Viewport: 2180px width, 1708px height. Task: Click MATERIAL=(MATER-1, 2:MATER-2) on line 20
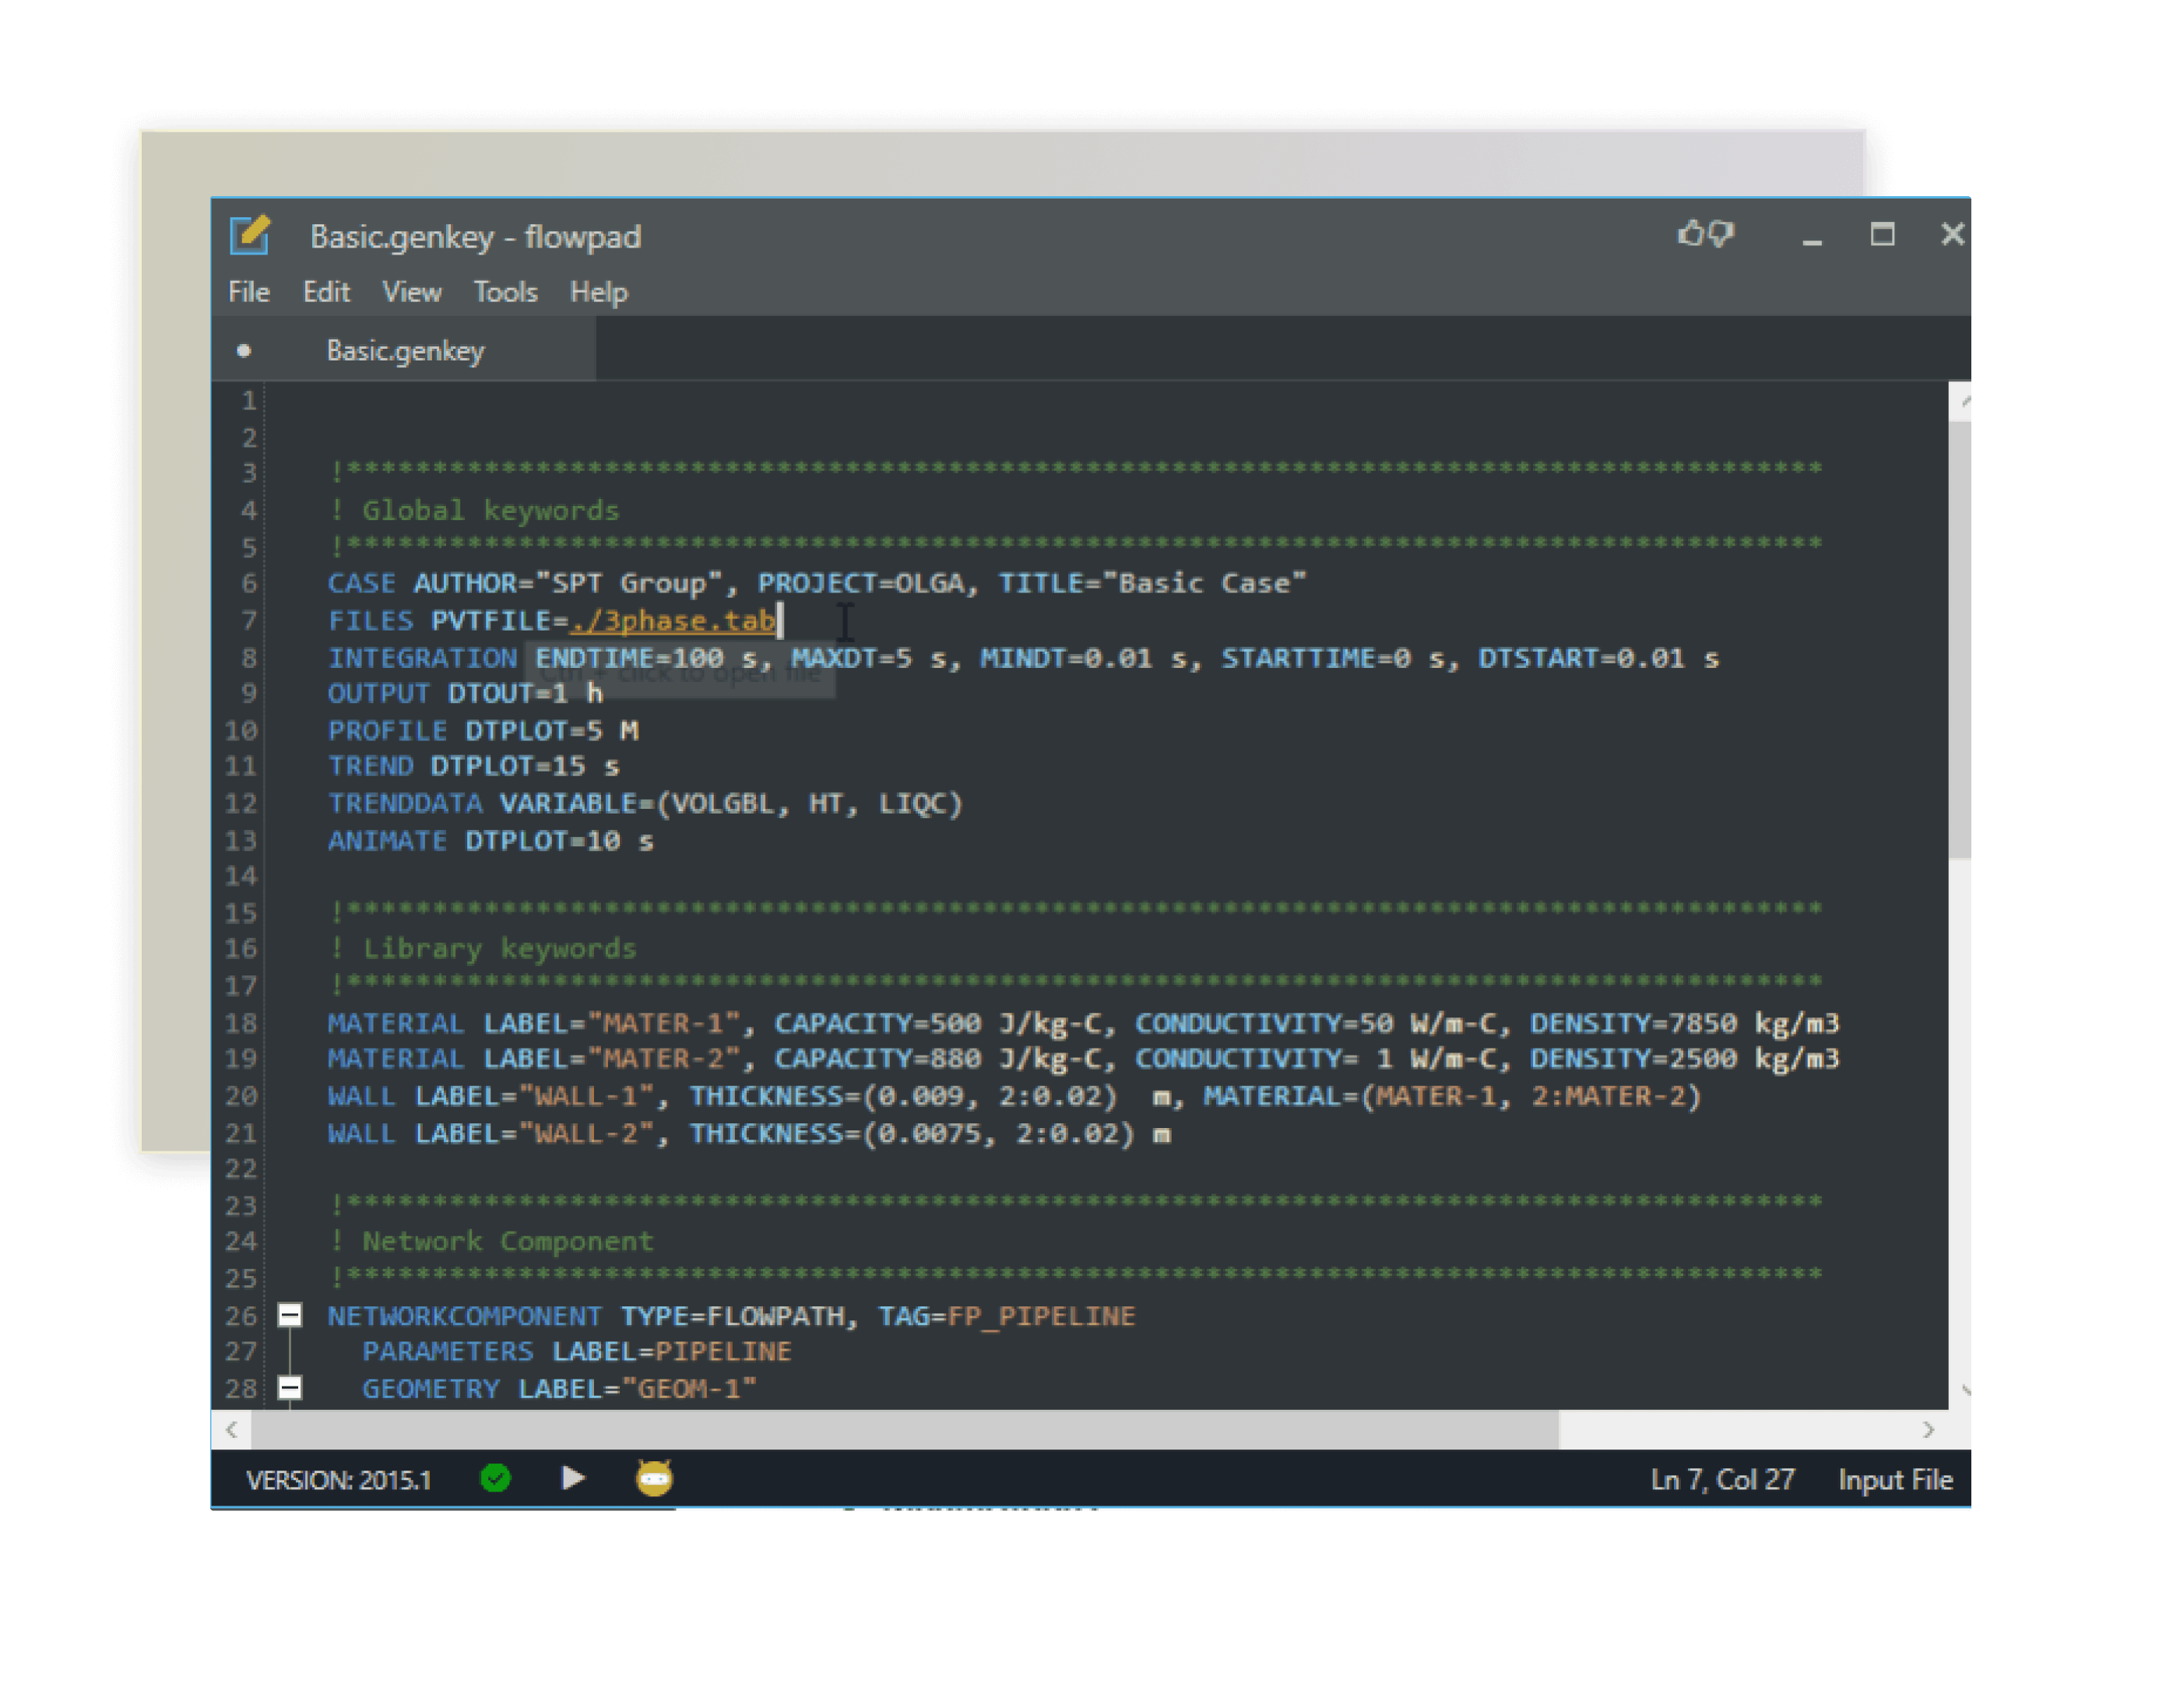1451,1097
